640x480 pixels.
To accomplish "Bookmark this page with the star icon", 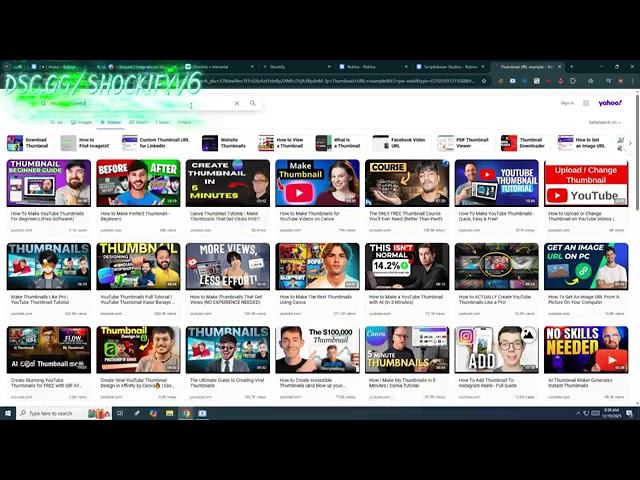I will coord(484,81).
